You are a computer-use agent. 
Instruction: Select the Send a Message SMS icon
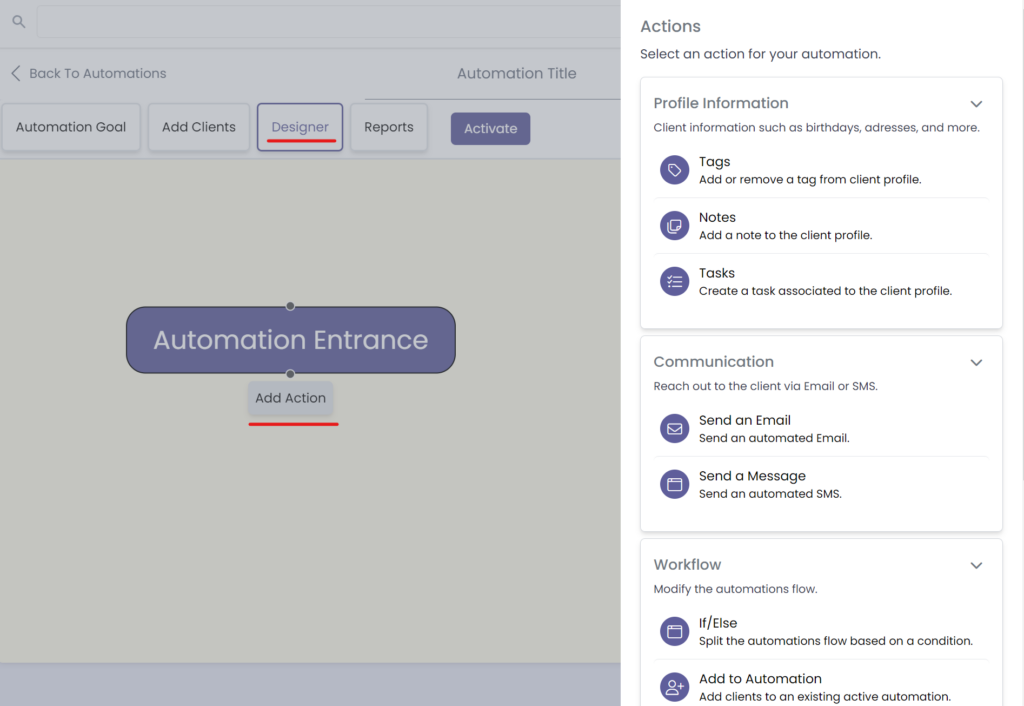tap(674, 484)
